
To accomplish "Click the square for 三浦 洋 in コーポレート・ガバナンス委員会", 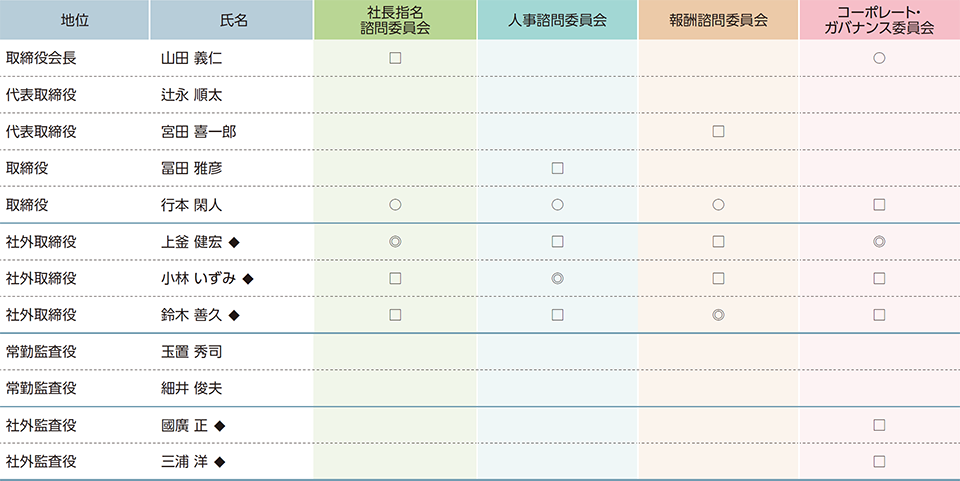I will point(879,462).
